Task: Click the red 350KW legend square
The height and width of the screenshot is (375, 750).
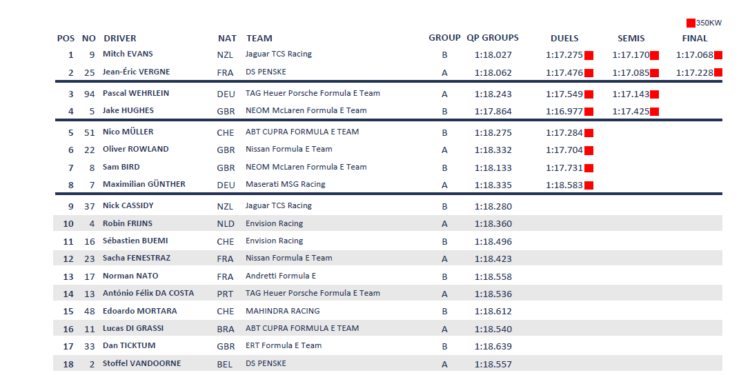Action: click(691, 23)
